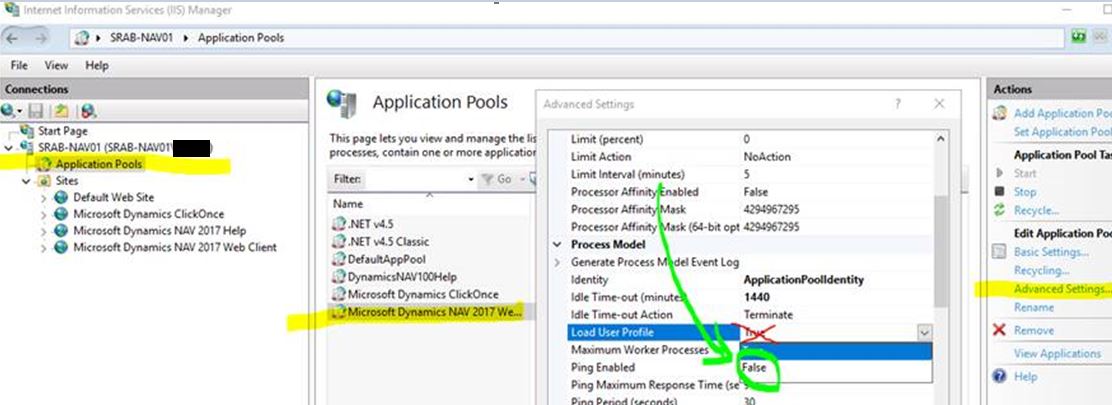This screenshot has width=1112, height=405.
Task: Click the Stop square icon in Actions
Action: coord(999,192)
